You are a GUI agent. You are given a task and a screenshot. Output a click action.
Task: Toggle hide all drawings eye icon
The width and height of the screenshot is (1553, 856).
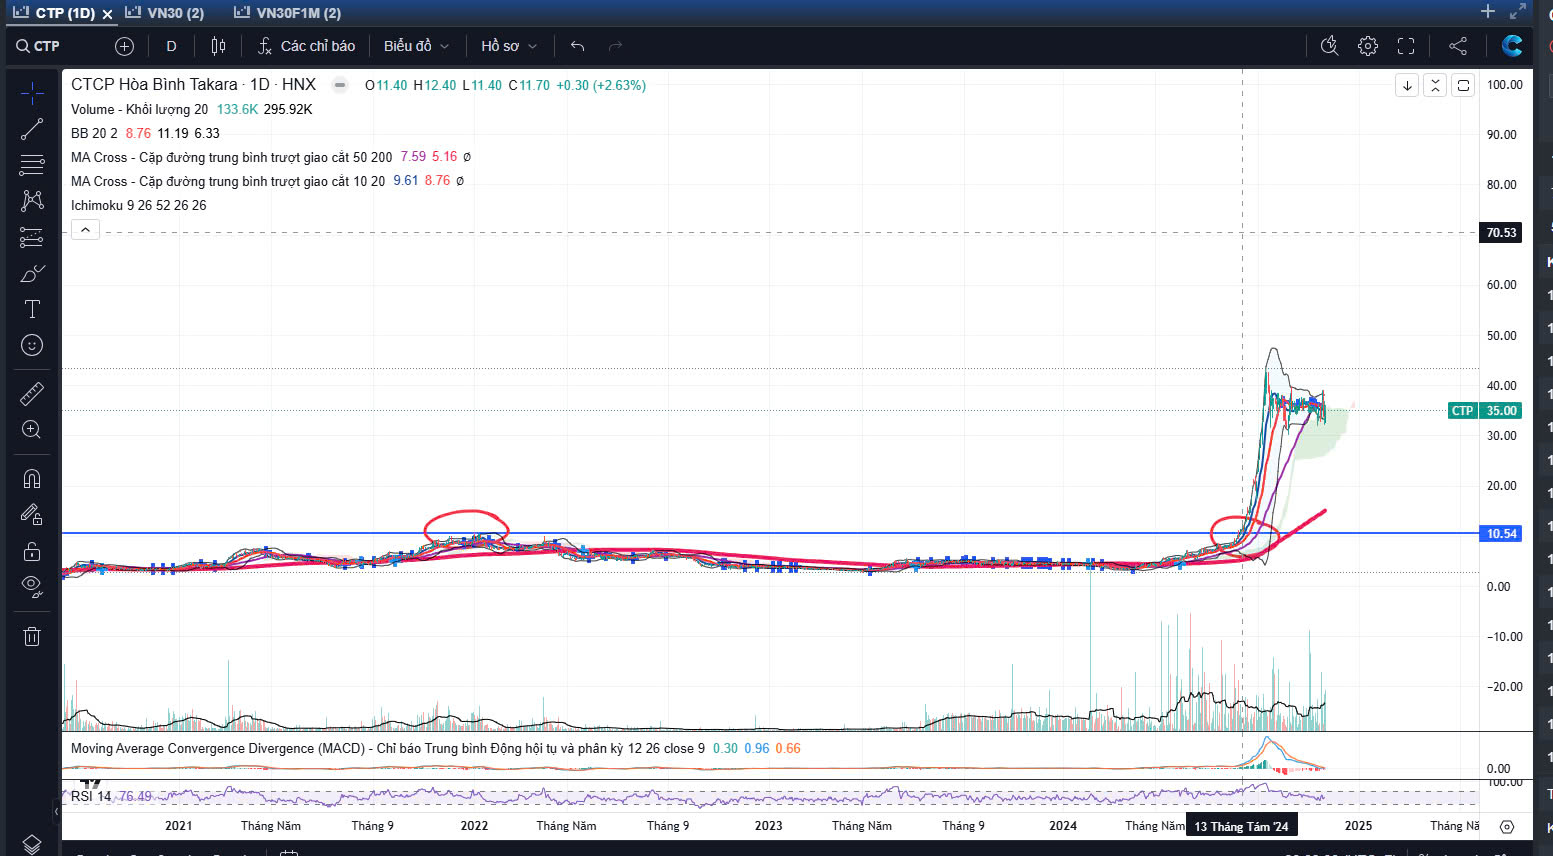click(x=32, y=586)
